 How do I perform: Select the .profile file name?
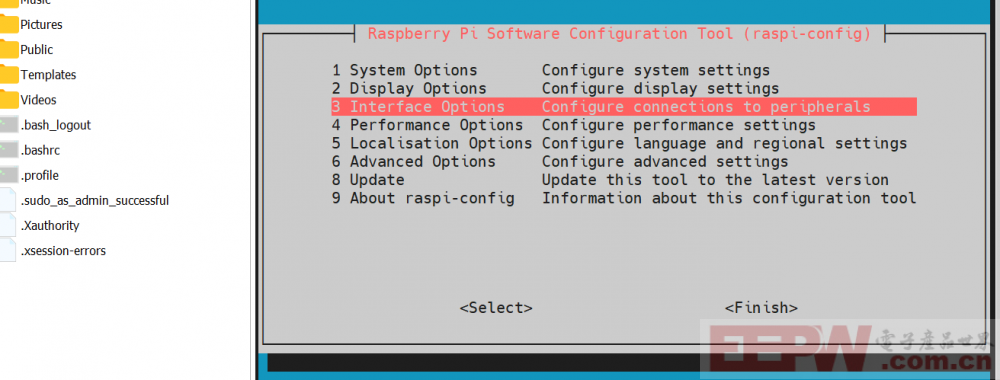40,175
